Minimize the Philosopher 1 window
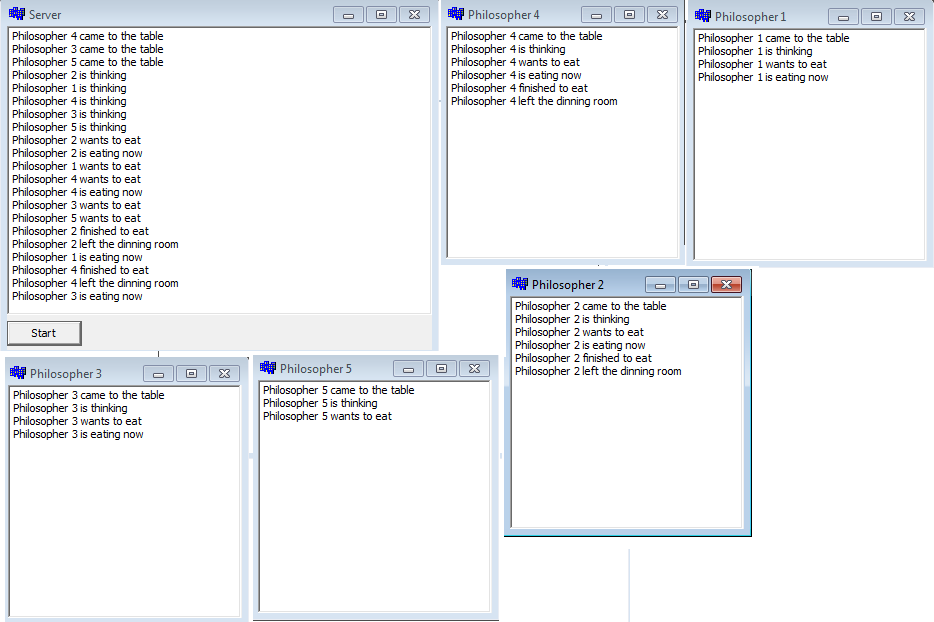 tap(843, 17)
